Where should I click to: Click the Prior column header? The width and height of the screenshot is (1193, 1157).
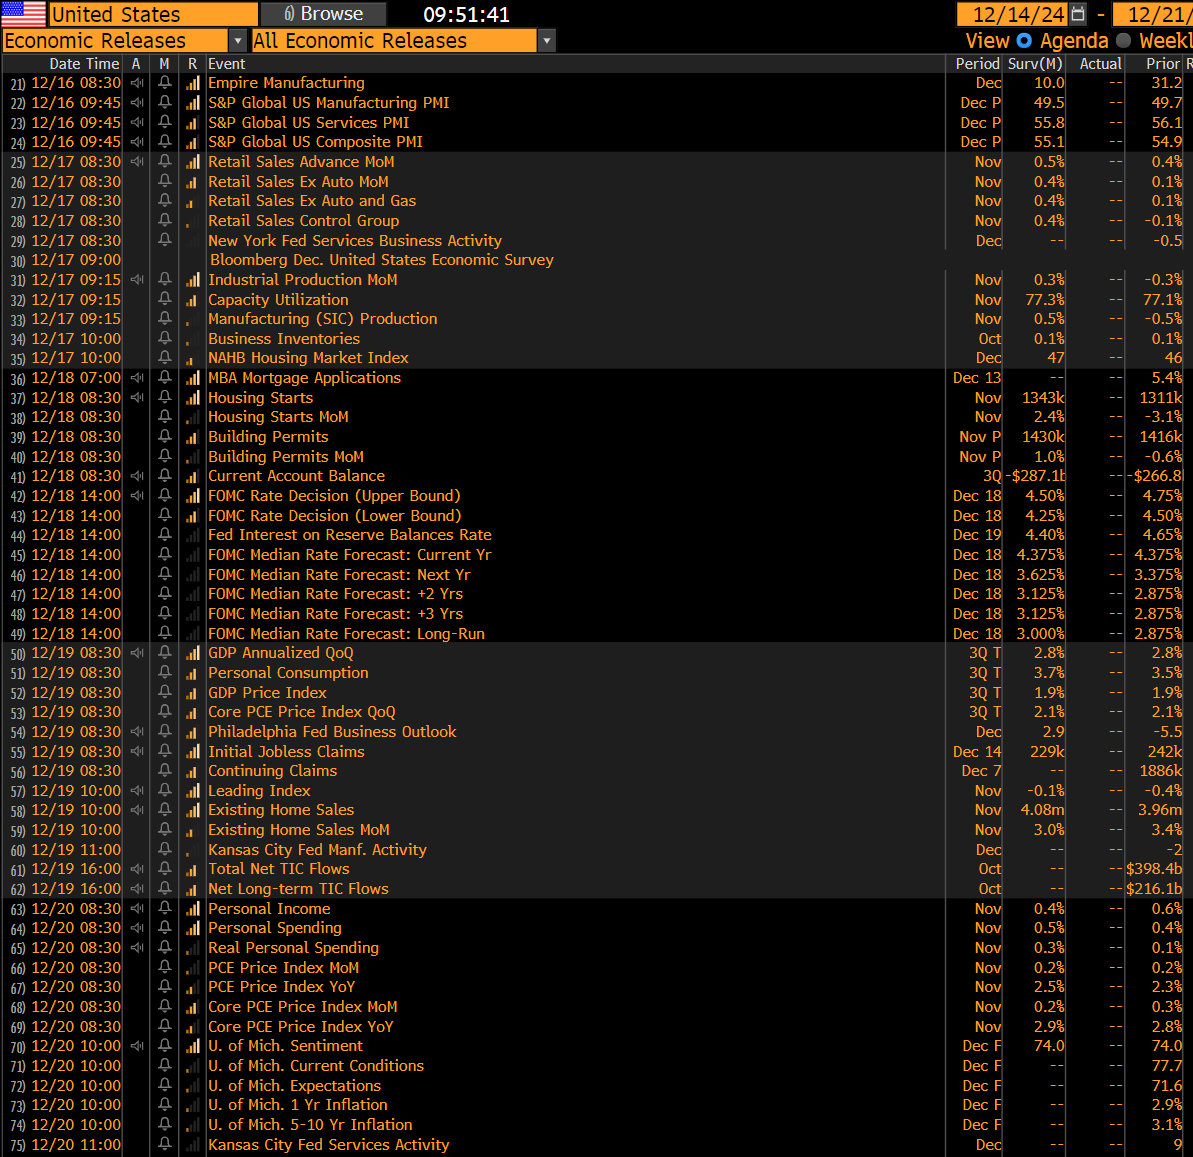tap(1163, 64)
